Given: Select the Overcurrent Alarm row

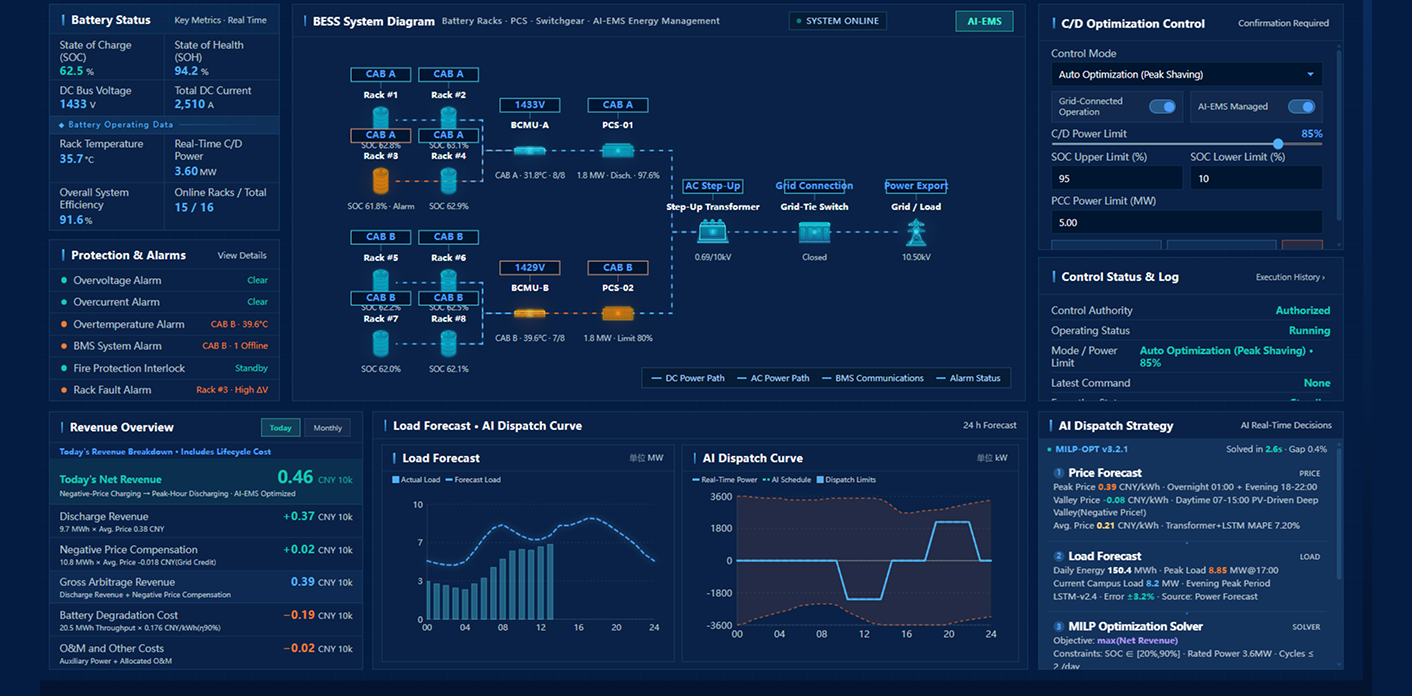Looking at the screenshot, I should pyautogui.click(x=164, y=302).
